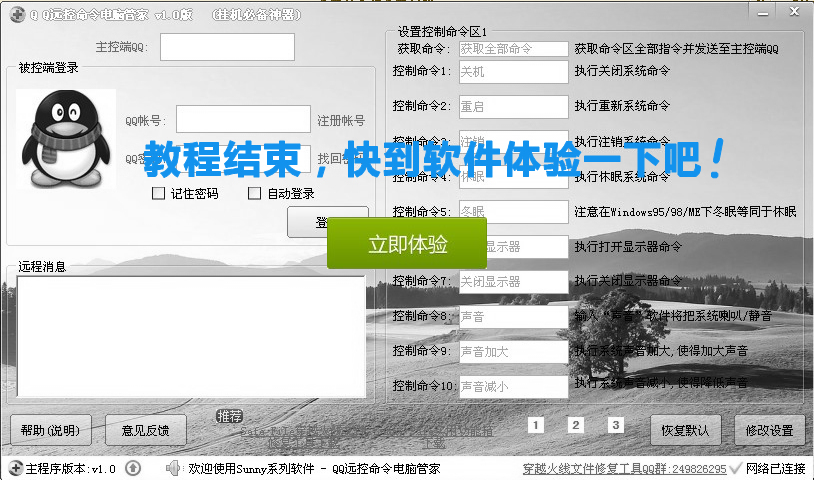This screenshot has width=814, height=480.
Task: Open the 注册帐号 register account link
Action: pos(341,120)
